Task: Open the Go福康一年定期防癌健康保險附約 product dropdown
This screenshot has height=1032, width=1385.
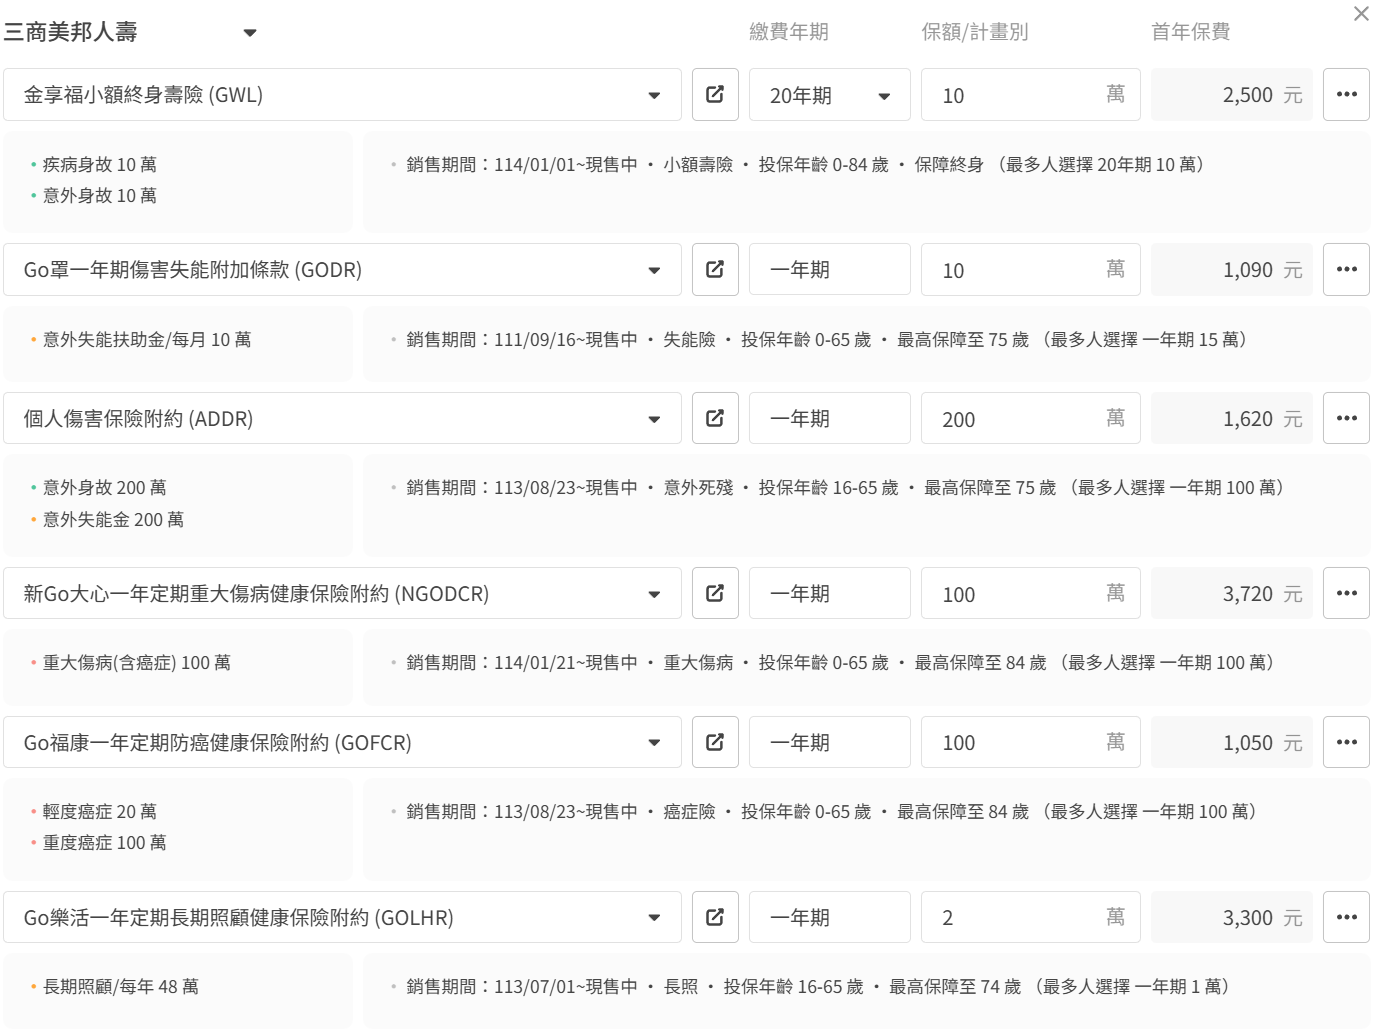Action: coord(653,743)
